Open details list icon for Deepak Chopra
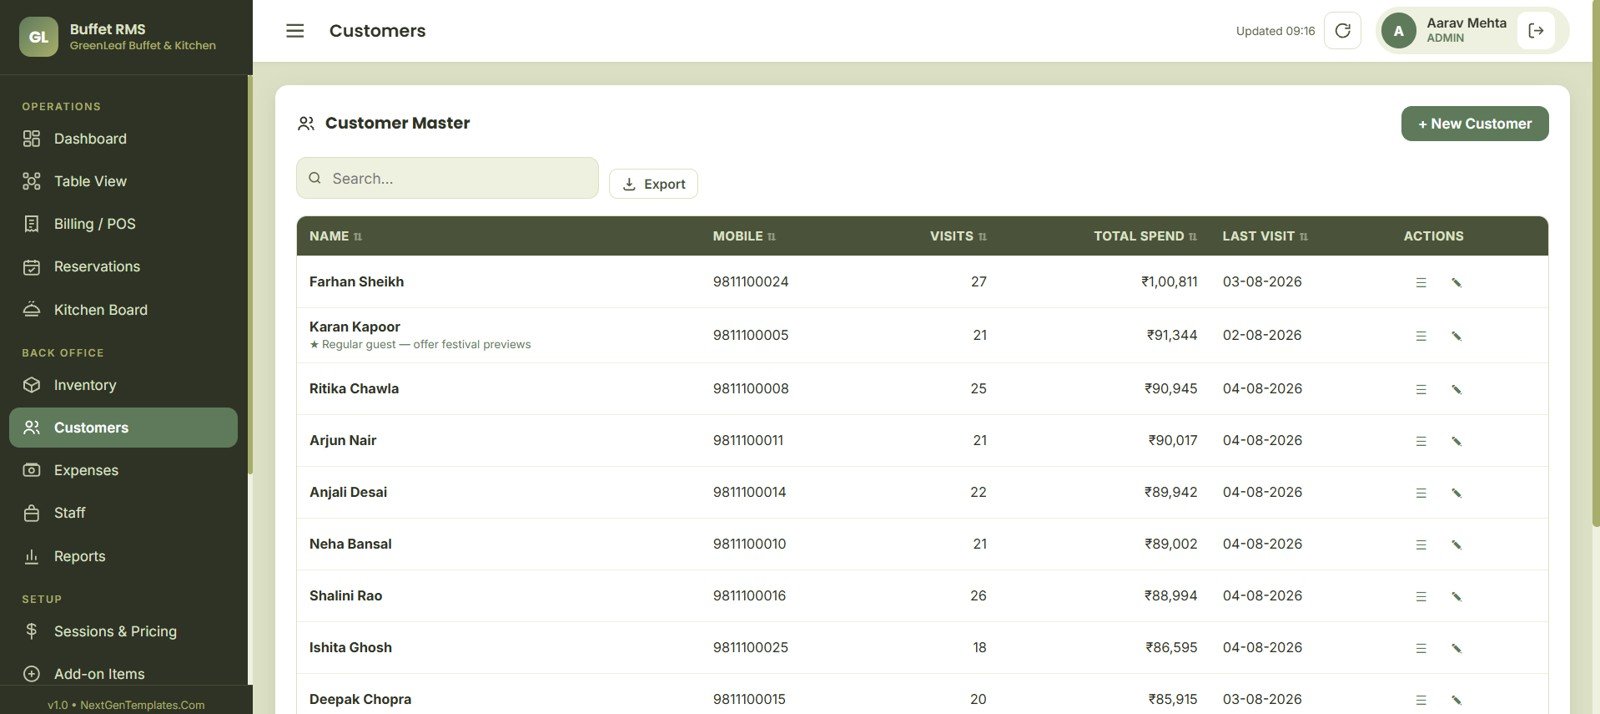Screen dimensions: 1600x714 click(1421, 700)
